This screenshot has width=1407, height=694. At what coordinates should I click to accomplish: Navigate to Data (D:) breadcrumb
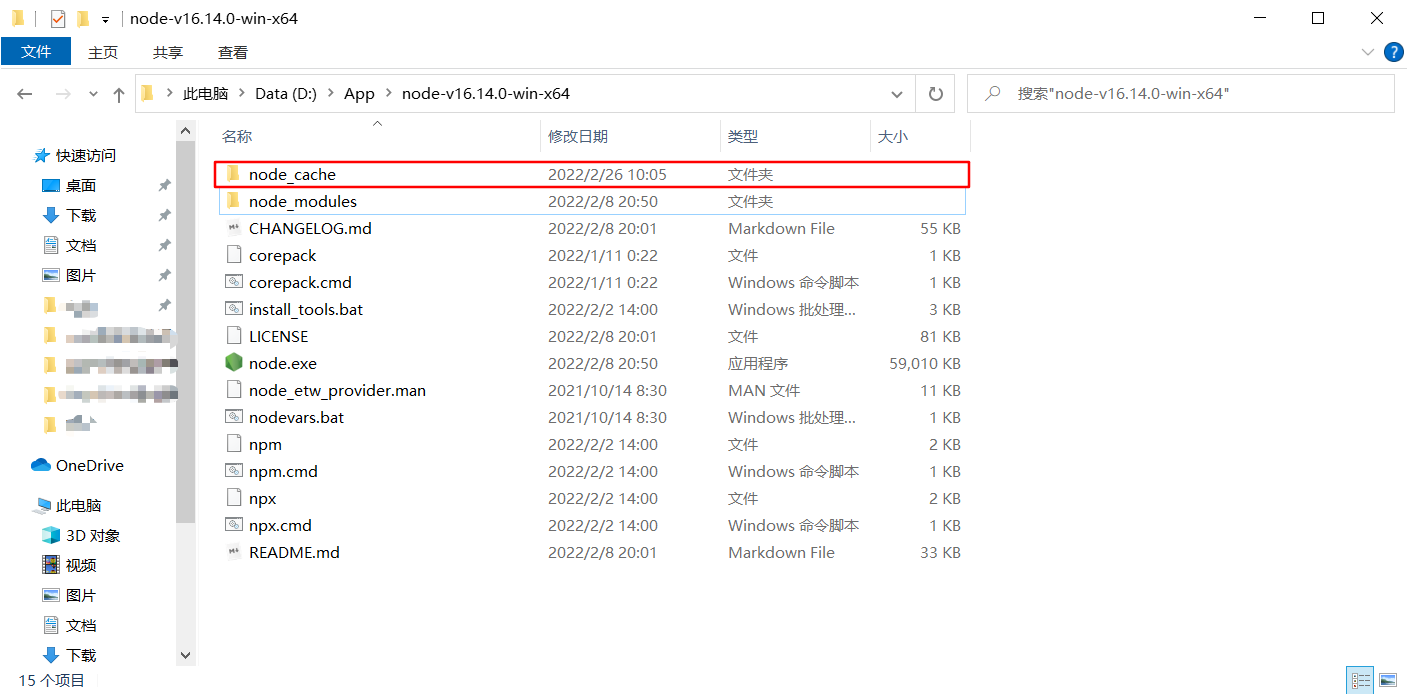tap(286, 93)
